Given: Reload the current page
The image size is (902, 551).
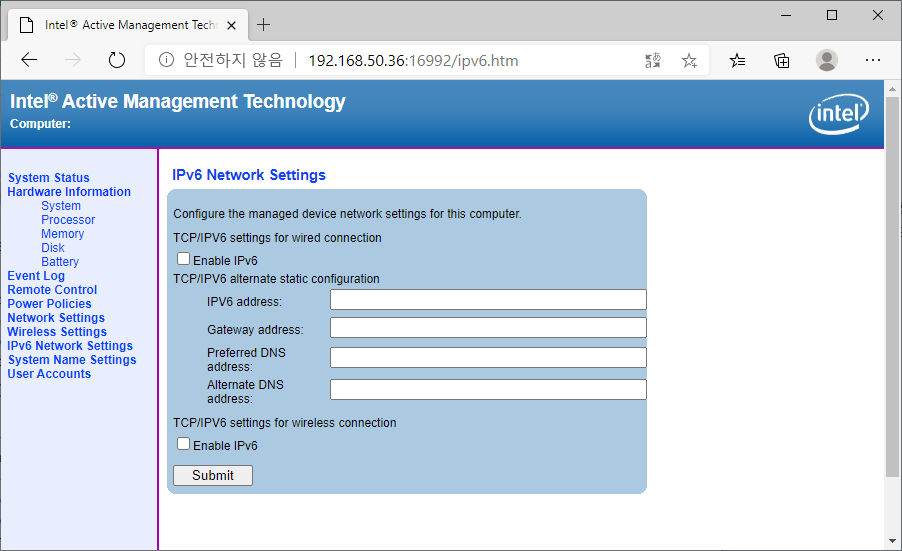Looking at the screenshot, I should click(x=117, y=60).
